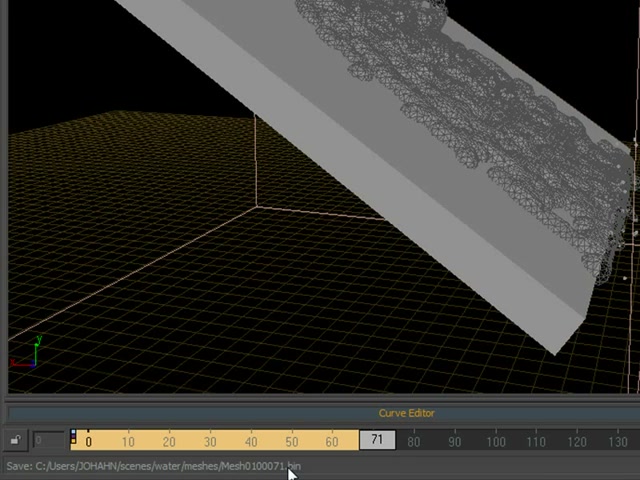The width and height of the screenshot is (640, 480).
Task: Jump to frame 130 on timeline
Action: [618, 442]
